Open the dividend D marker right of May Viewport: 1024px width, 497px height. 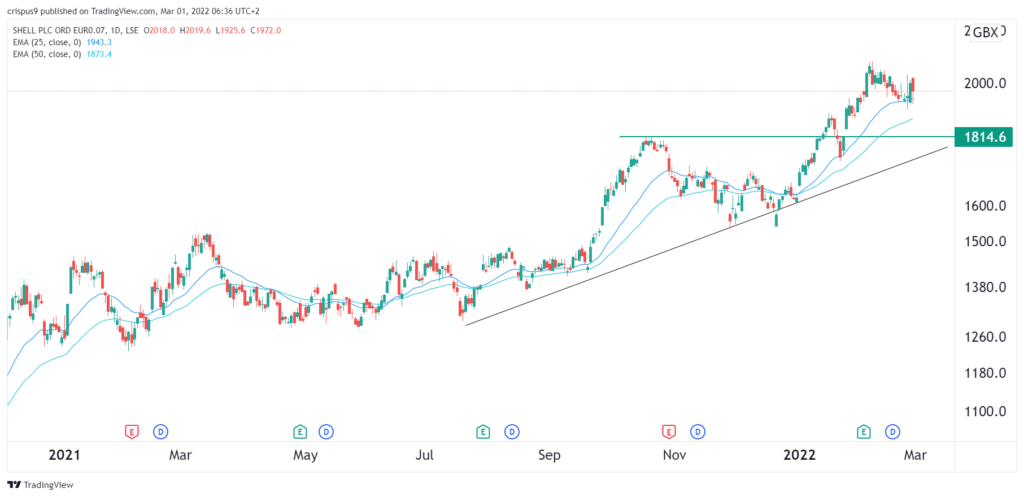[325, 431]
